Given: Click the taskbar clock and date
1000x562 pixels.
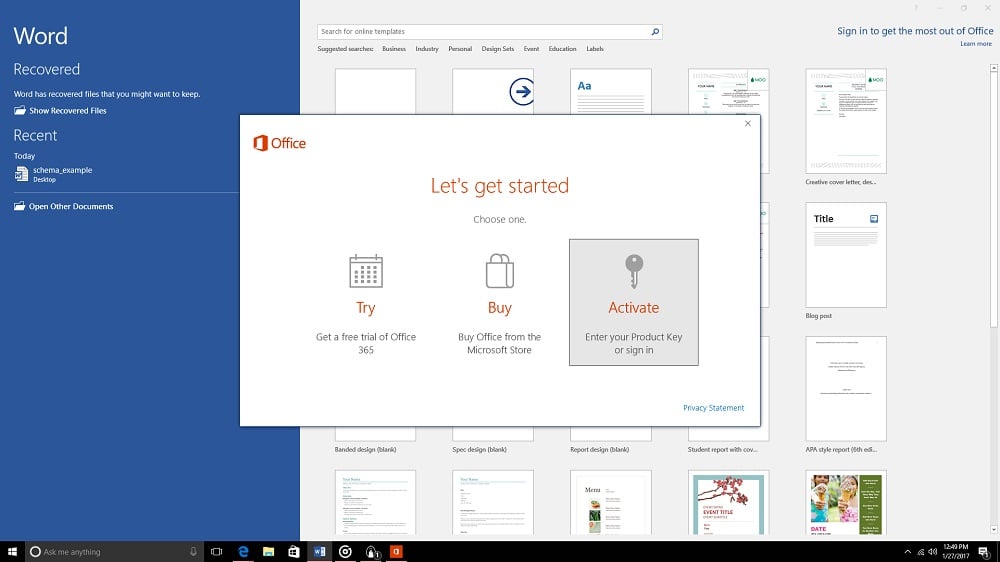Looking at the screenshot, I should coord(955,552).
